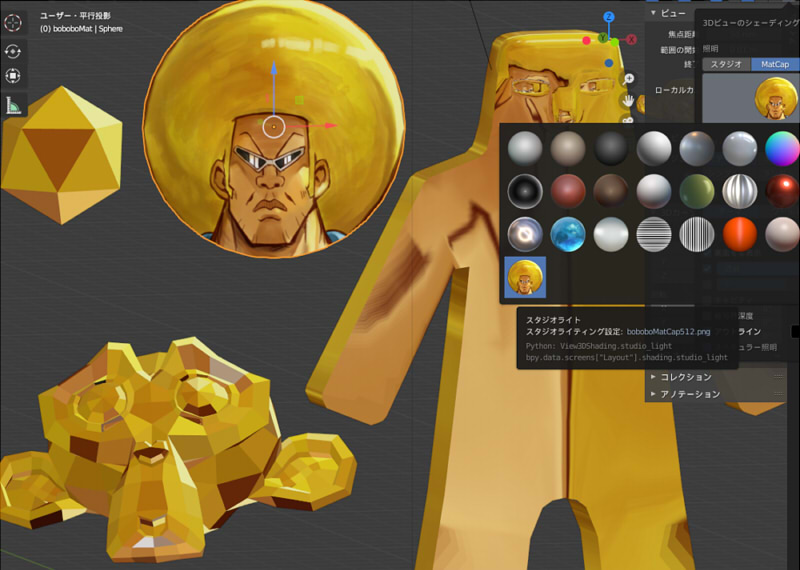Click the bright green negative-Y gizmo dot
The image size is (800, 570).
click(x=615, y=42)
